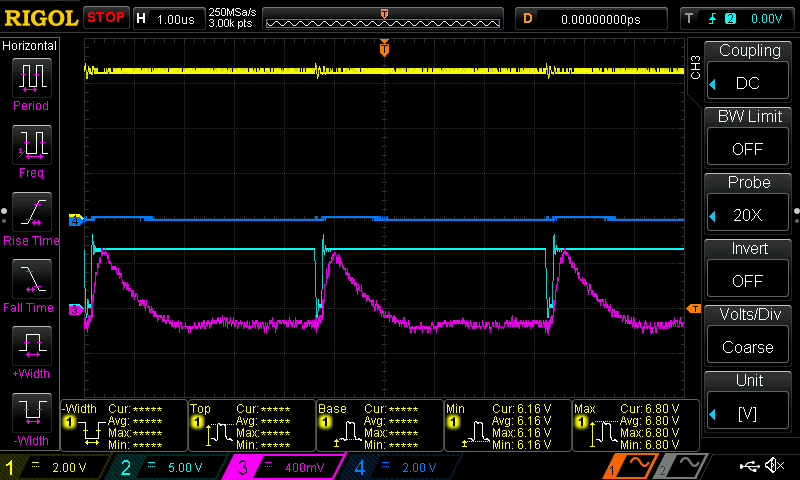Select active channel 3 label 400mV

286,467
